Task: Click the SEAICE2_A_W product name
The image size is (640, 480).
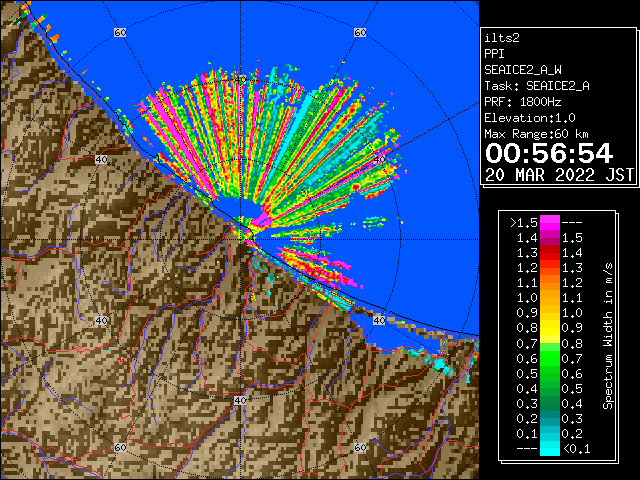Action: point(523,70)
